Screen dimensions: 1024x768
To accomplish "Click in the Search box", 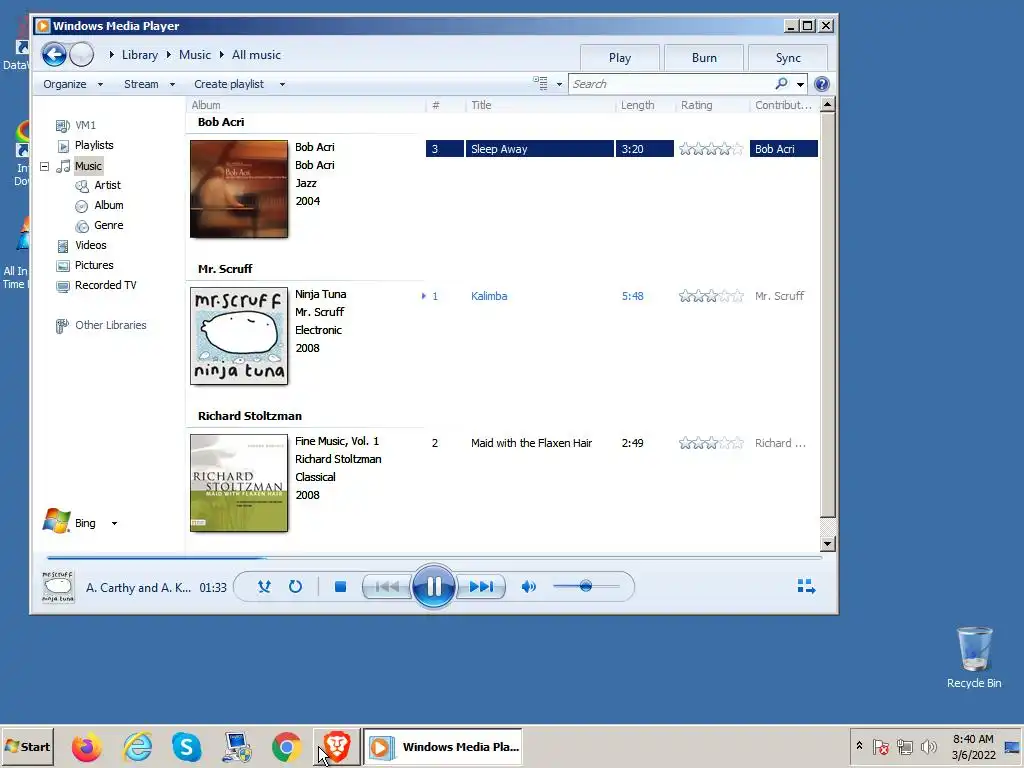I will click(x=673, y=84).
